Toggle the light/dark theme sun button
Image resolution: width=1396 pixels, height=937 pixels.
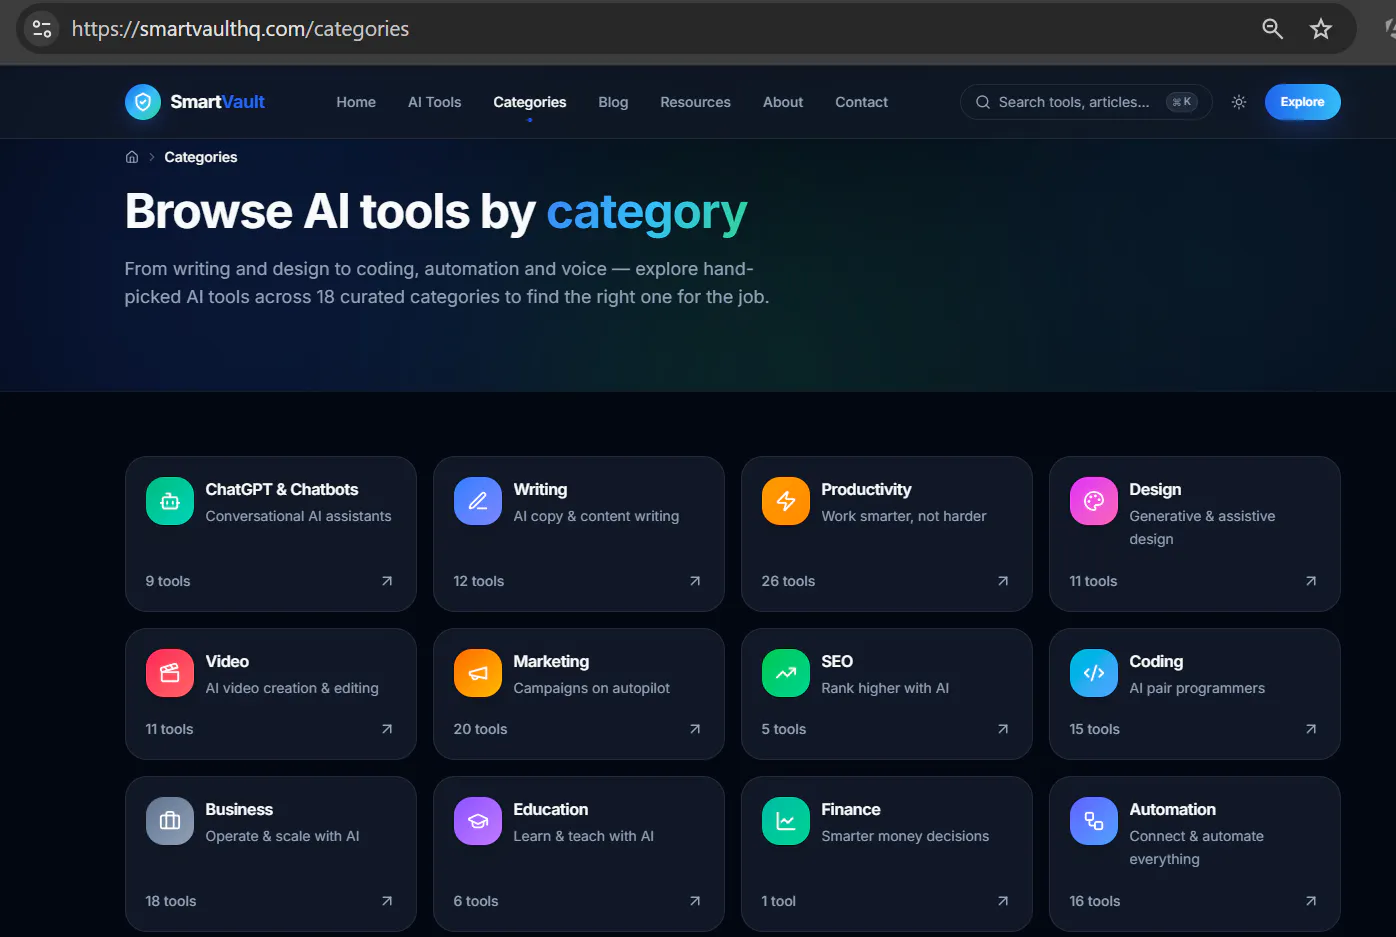click(x=1239, y=102)
